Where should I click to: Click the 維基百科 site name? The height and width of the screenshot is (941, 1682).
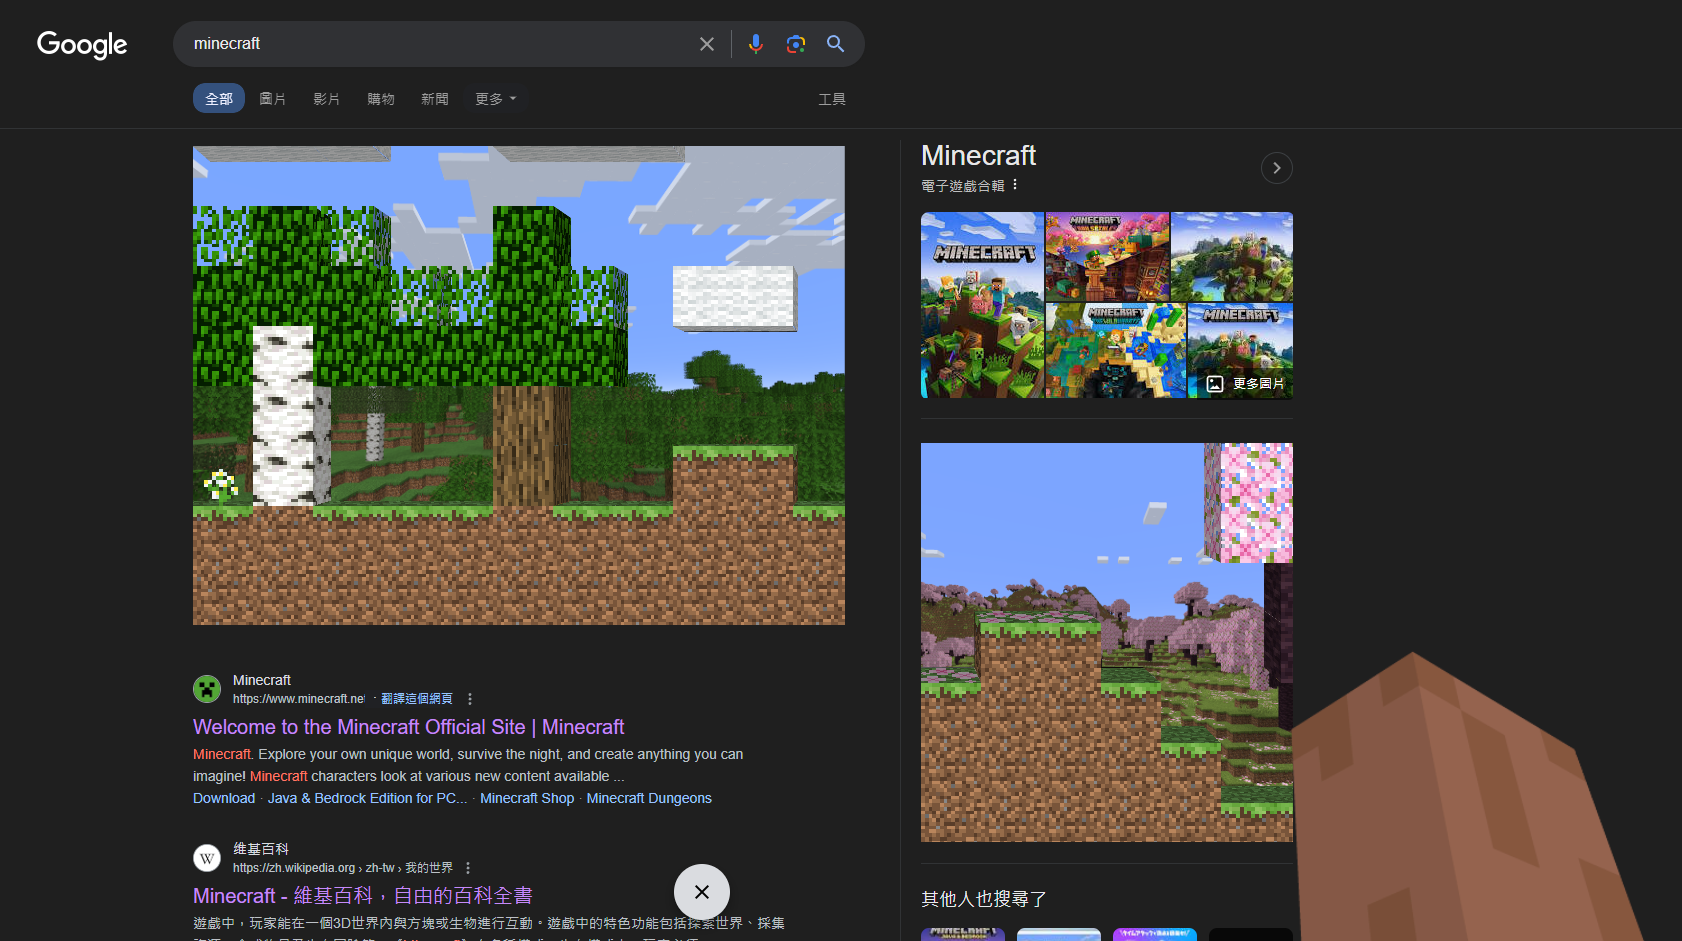click(x=261, y=849)
